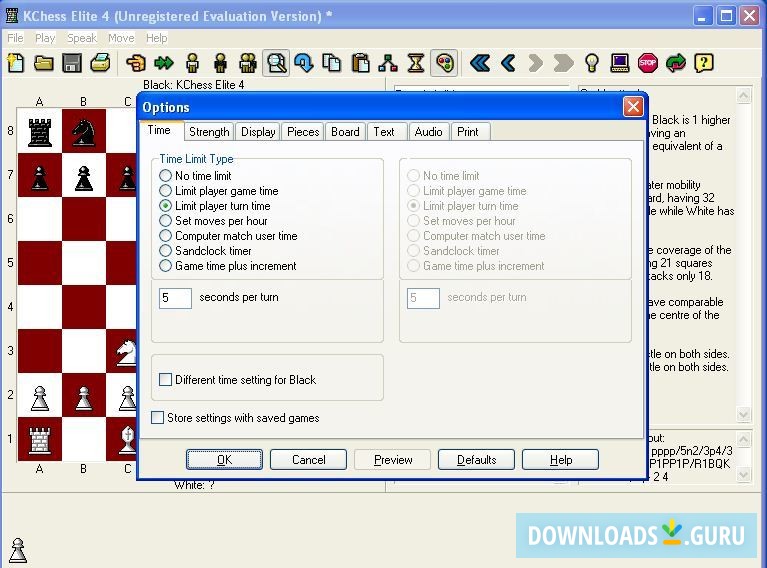Switch to the Display tab
The width and height of the screenshot is (767, 568).
click(258, 132)
